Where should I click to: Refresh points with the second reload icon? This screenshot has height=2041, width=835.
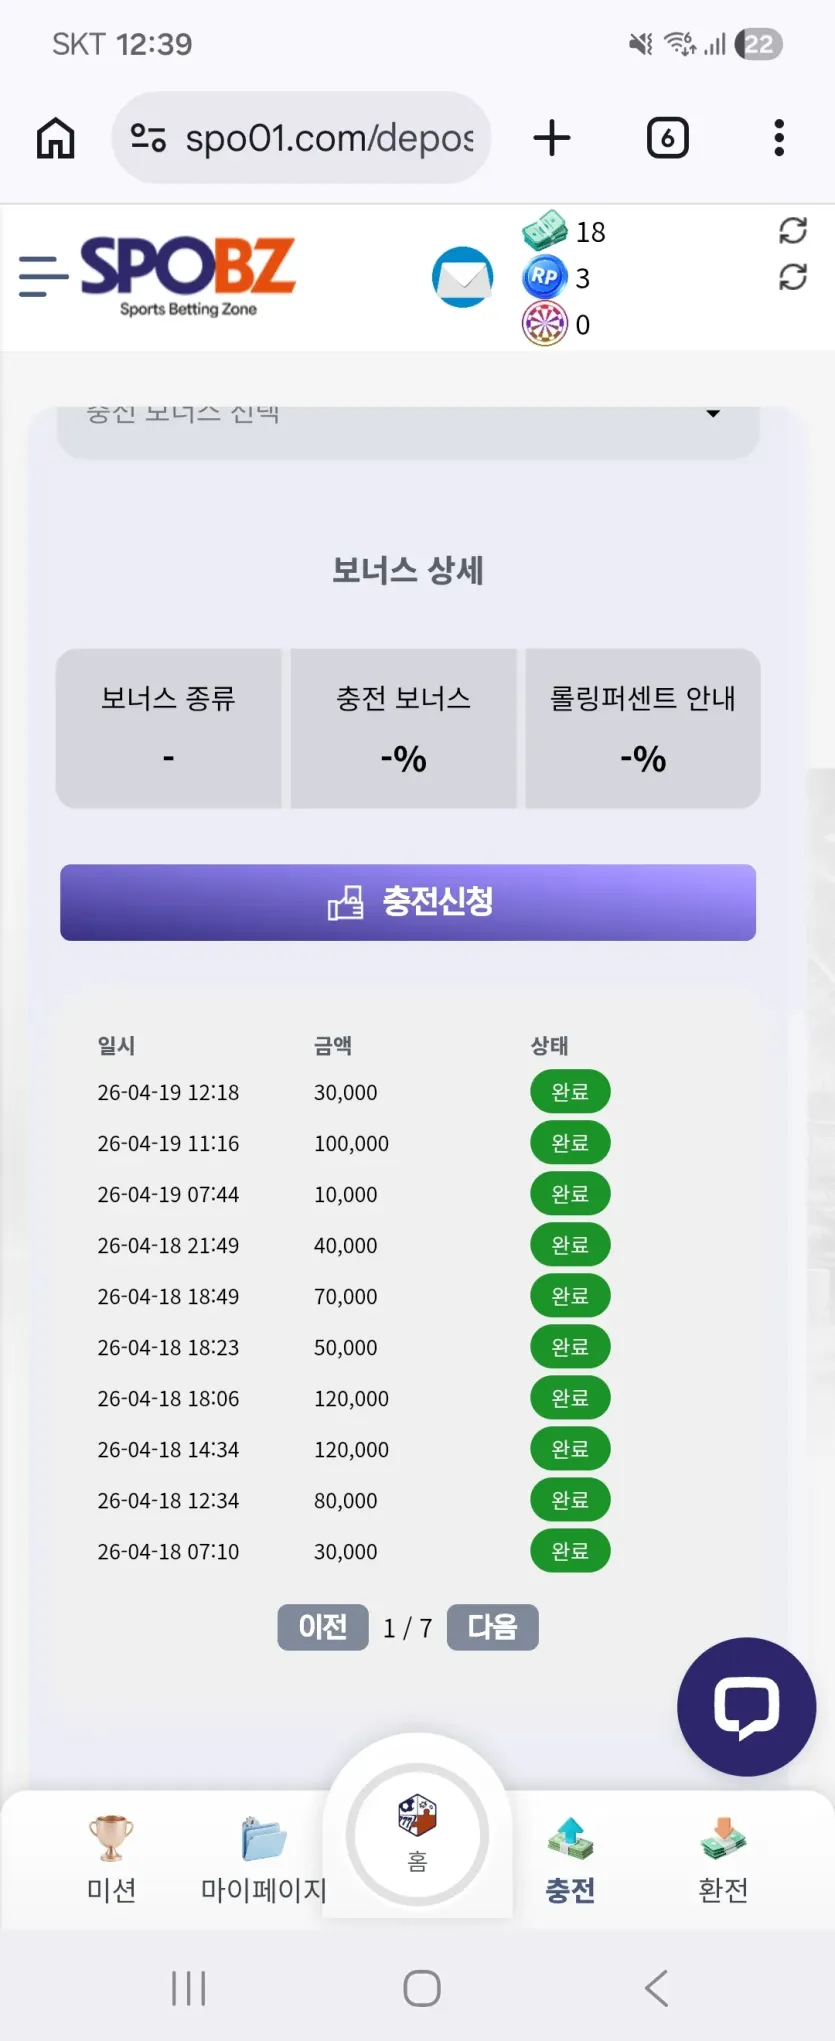(793, 277)
